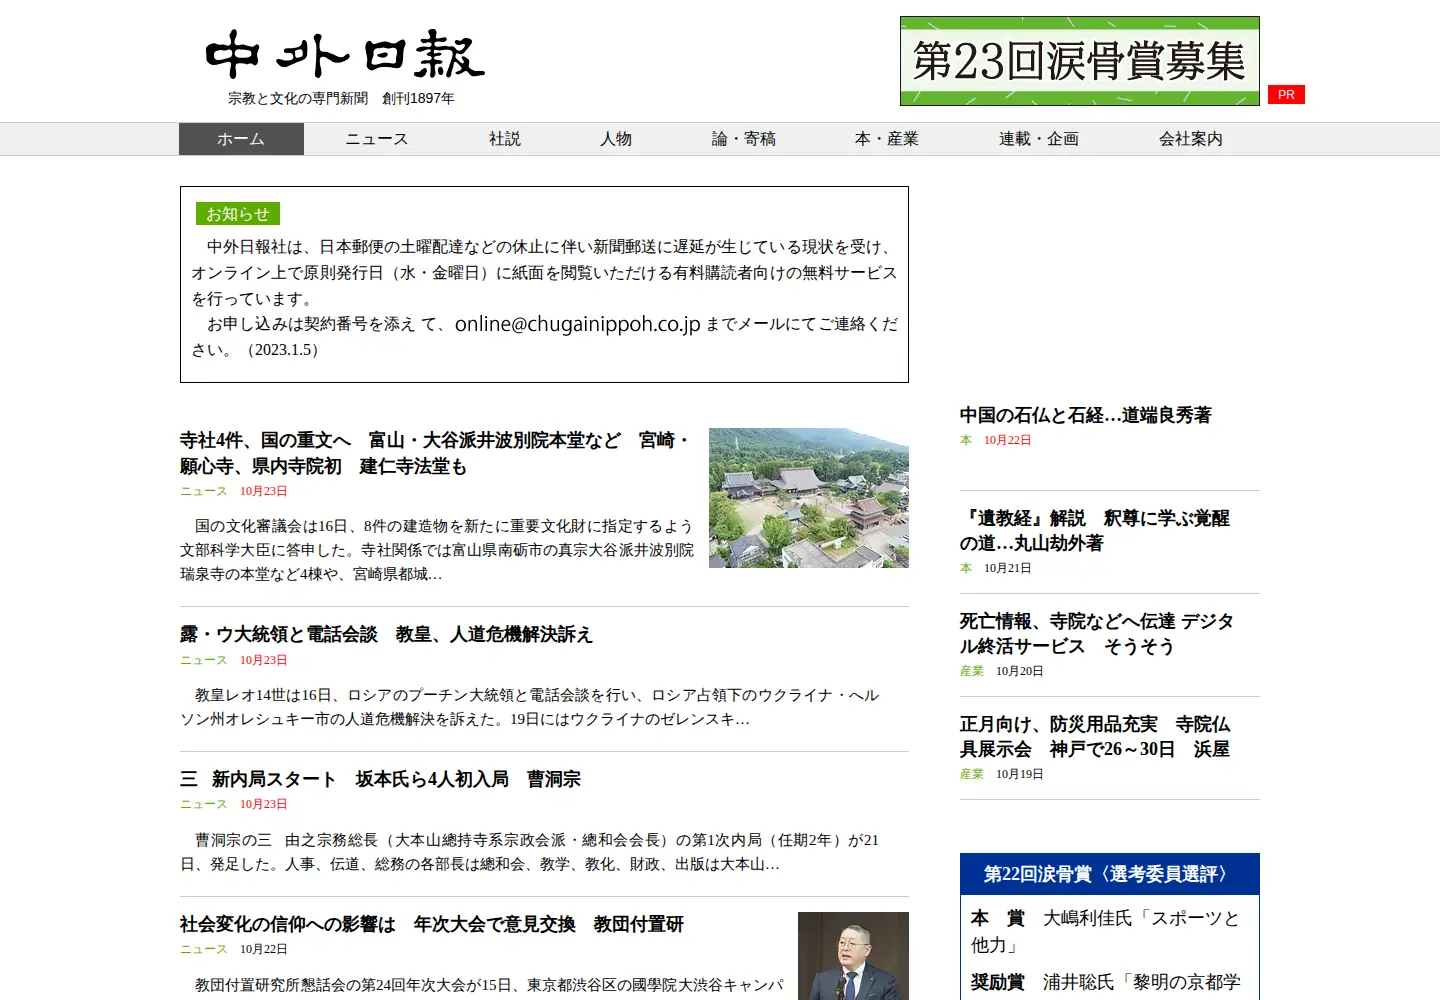Open article 寺社4件、国の重文へ headline
Image resolution: width=1440 pixels, height=1000 pixels.
click(x=435, y=453)
